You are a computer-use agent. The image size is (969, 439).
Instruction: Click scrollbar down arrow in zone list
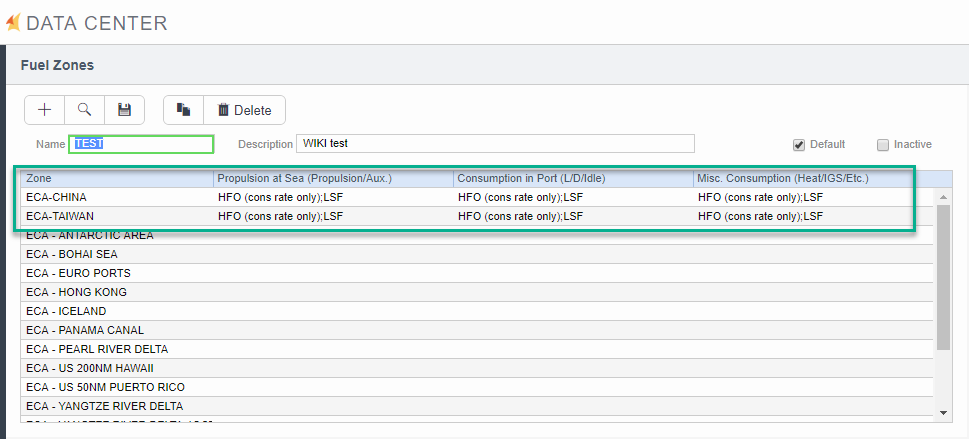click(942, 412)
